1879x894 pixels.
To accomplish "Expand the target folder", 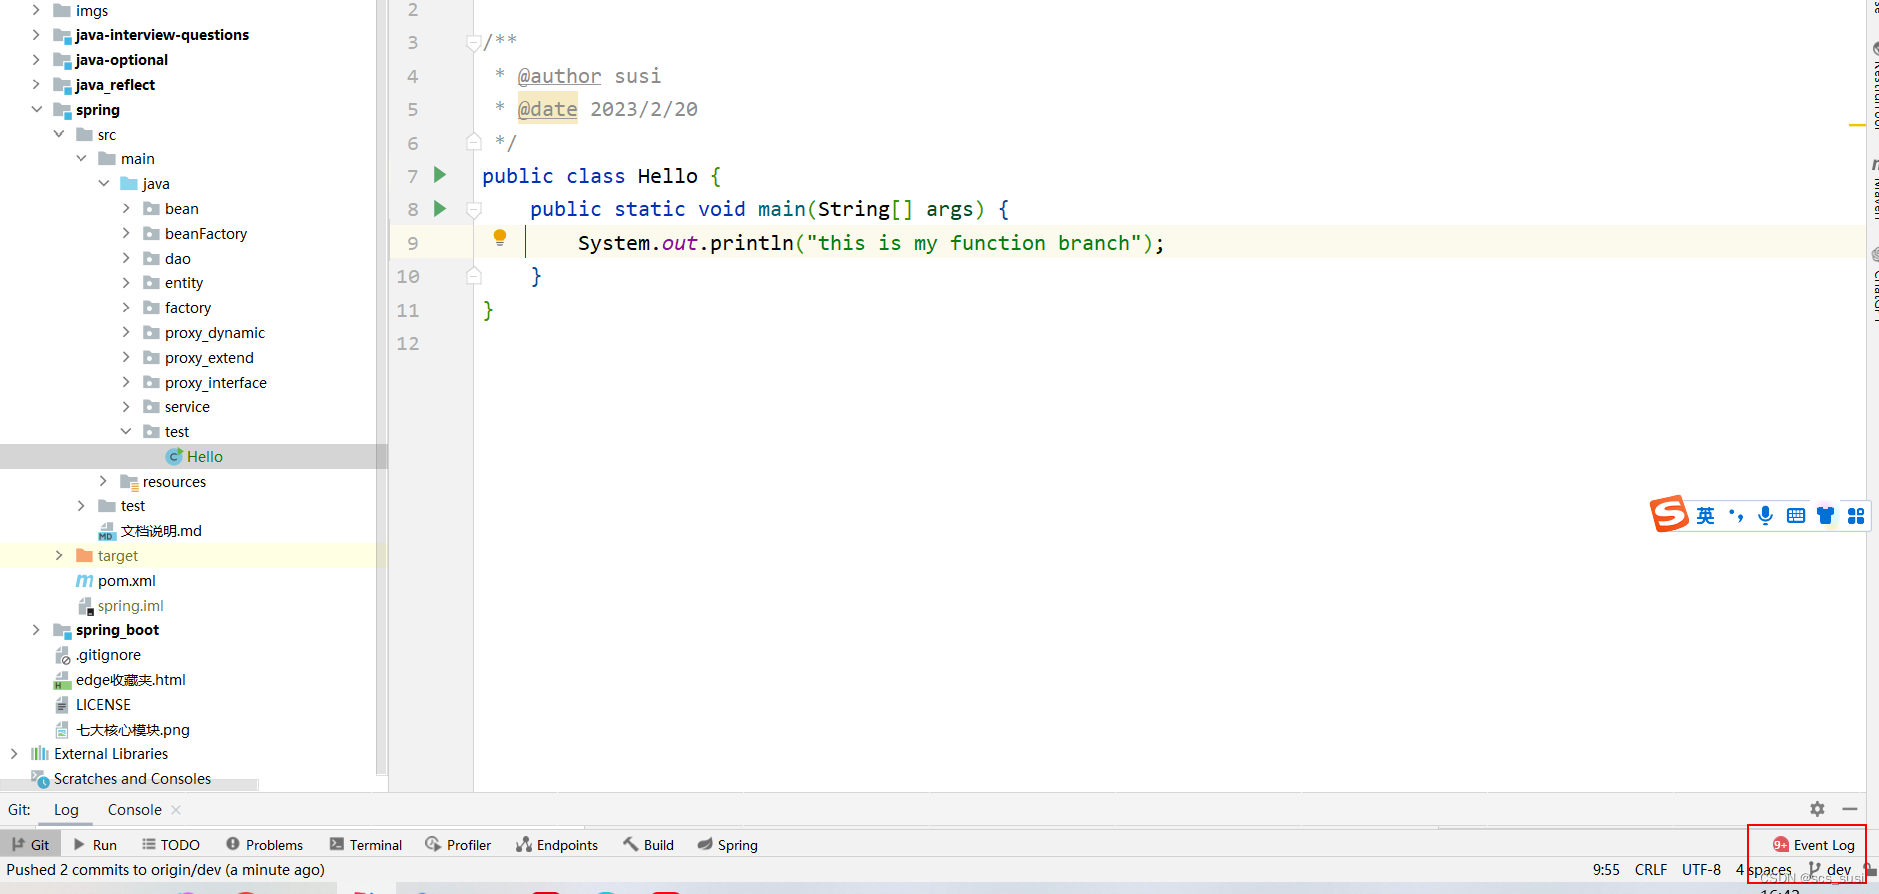I will point(58,556).
